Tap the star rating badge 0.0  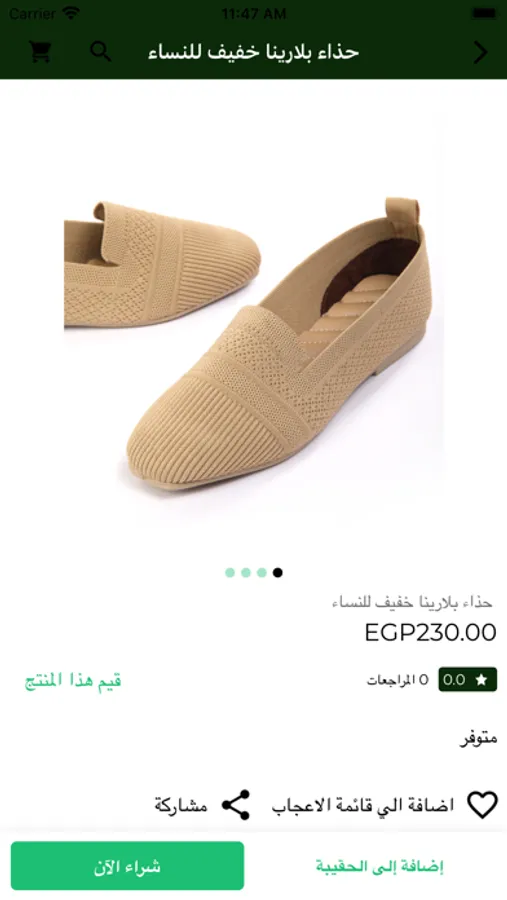pyautogui.click(x=467, y=680)
